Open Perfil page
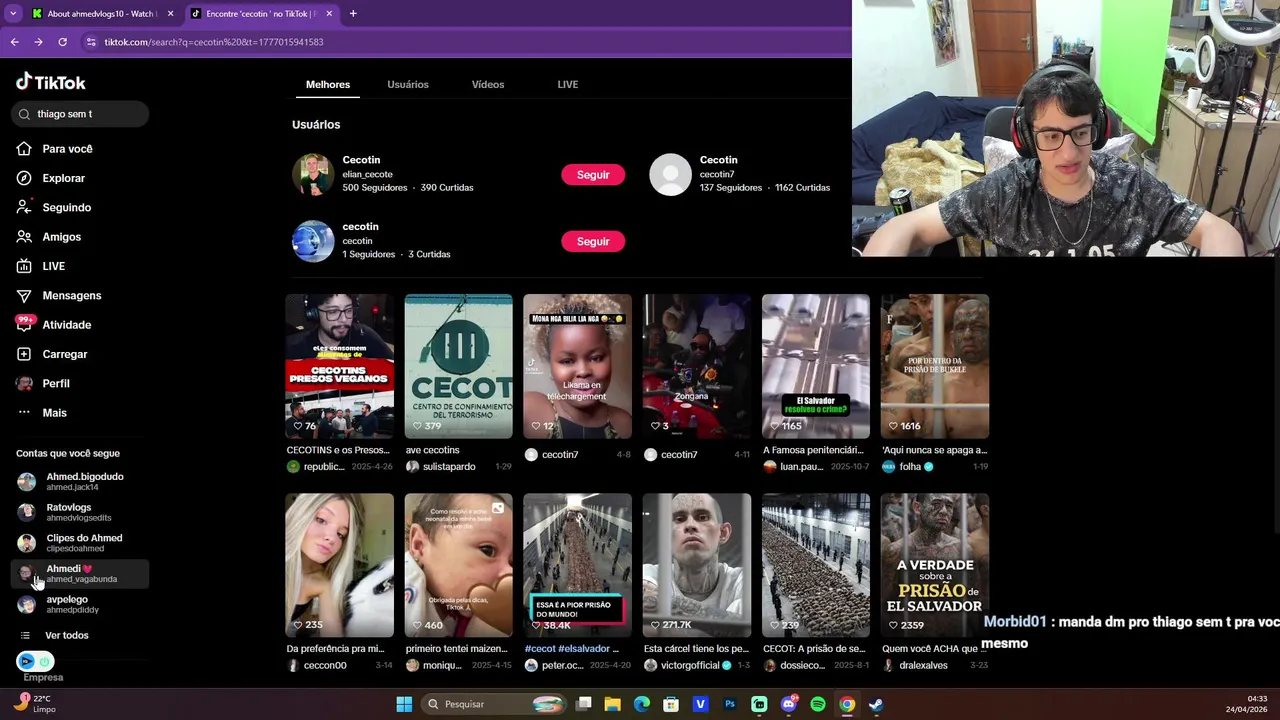Image resolution: width=1280 pixels, height=720 pixels. (x=55, y=384)
